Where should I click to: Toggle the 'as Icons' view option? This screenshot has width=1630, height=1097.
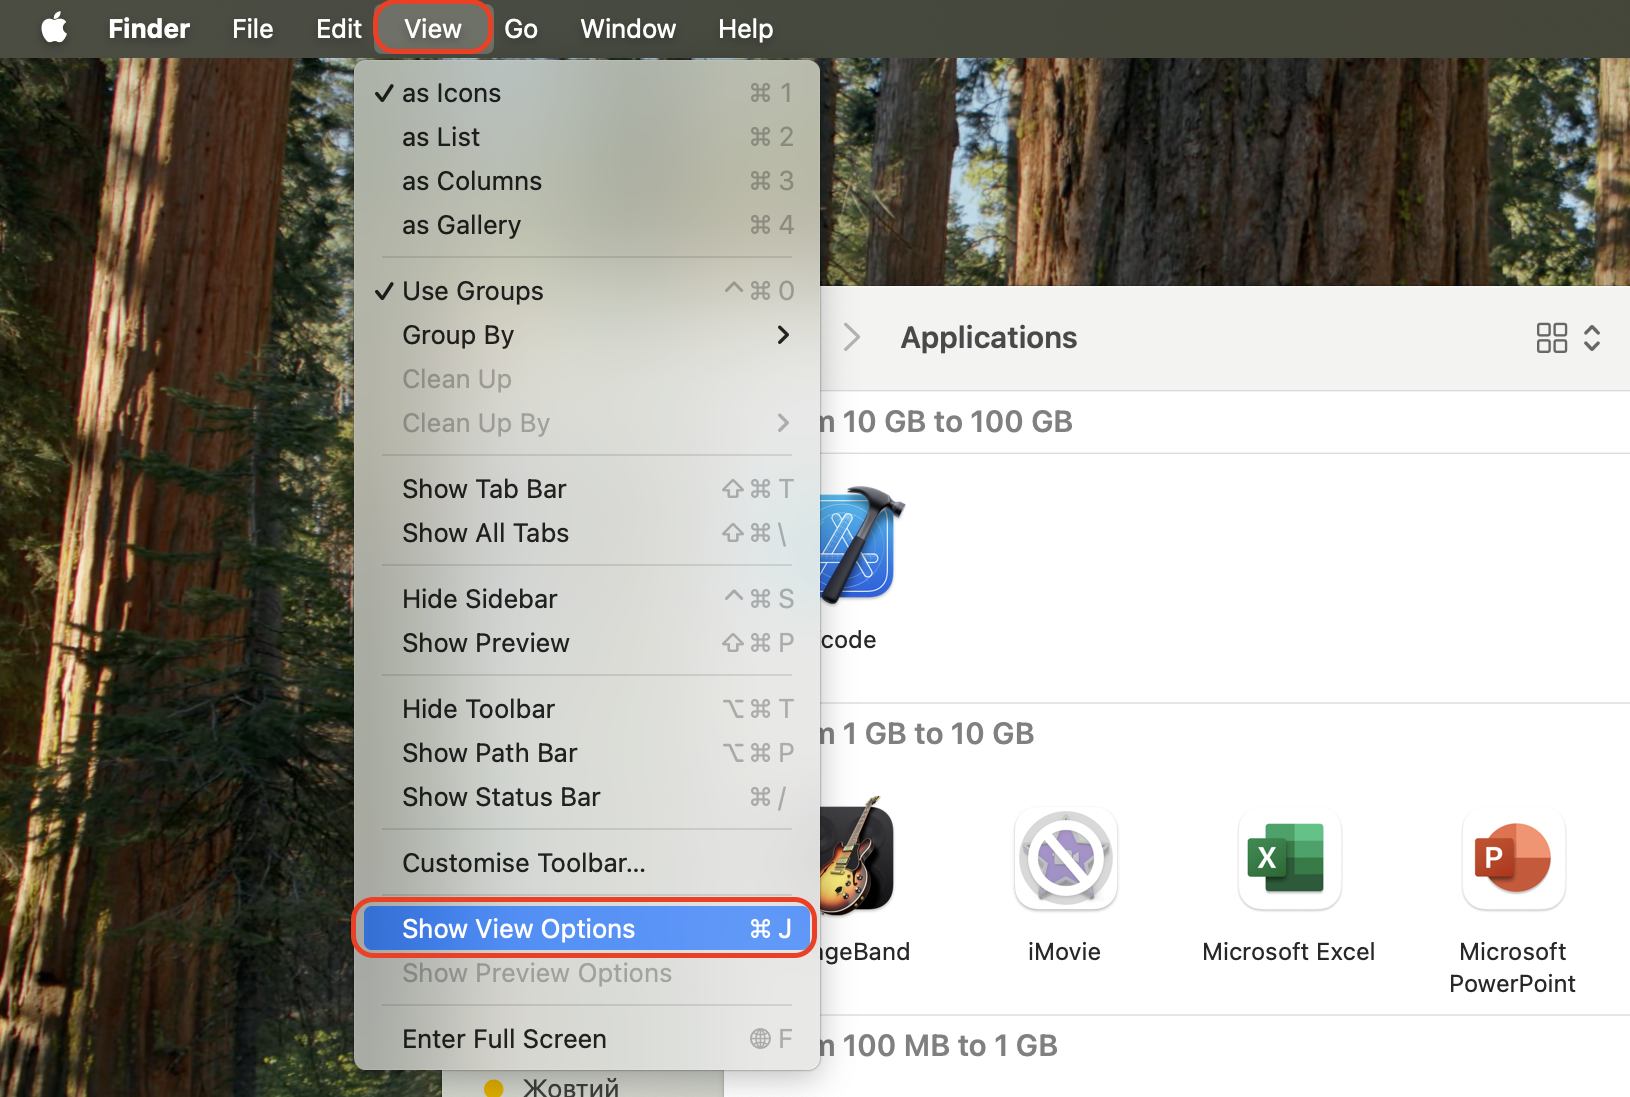pos(451,92)
